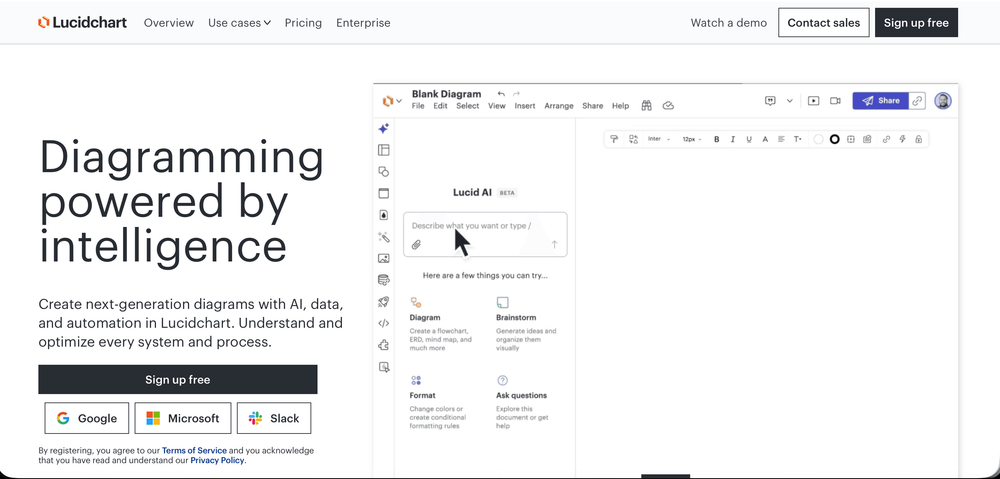This screenshot has height=479, width=1000.
Task: Toggle the lock icon in format toolbar
Action: pos(918,139)
